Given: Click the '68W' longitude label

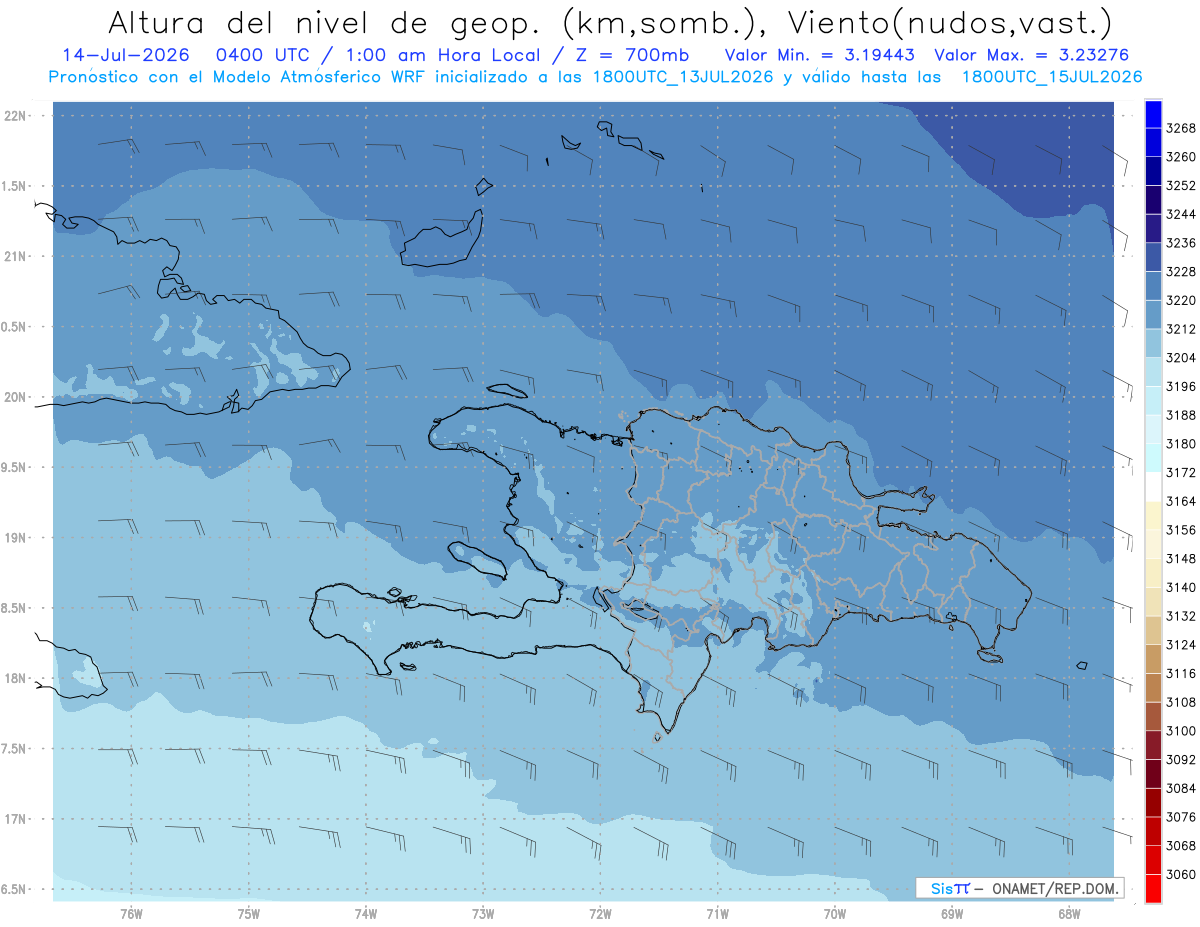Looking at the screenshot, I should 1069,914.
